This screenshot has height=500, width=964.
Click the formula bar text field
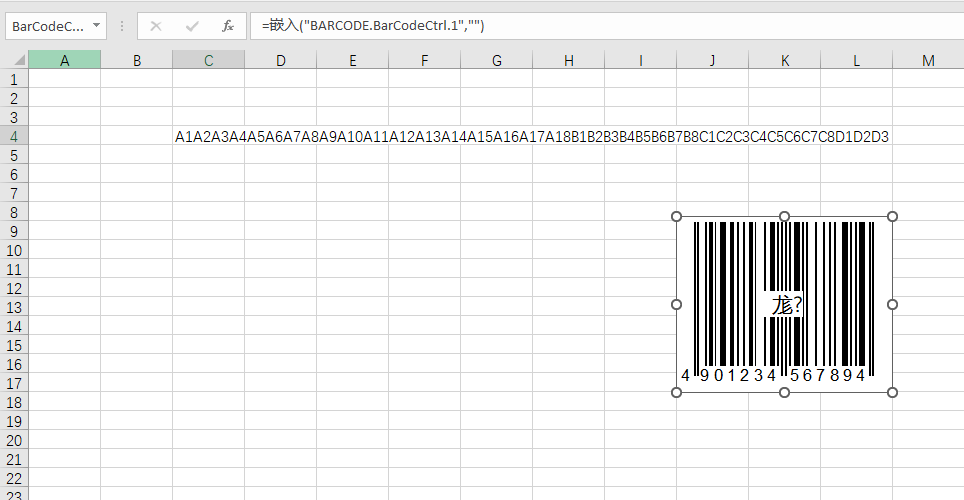[x=600, y=26]
